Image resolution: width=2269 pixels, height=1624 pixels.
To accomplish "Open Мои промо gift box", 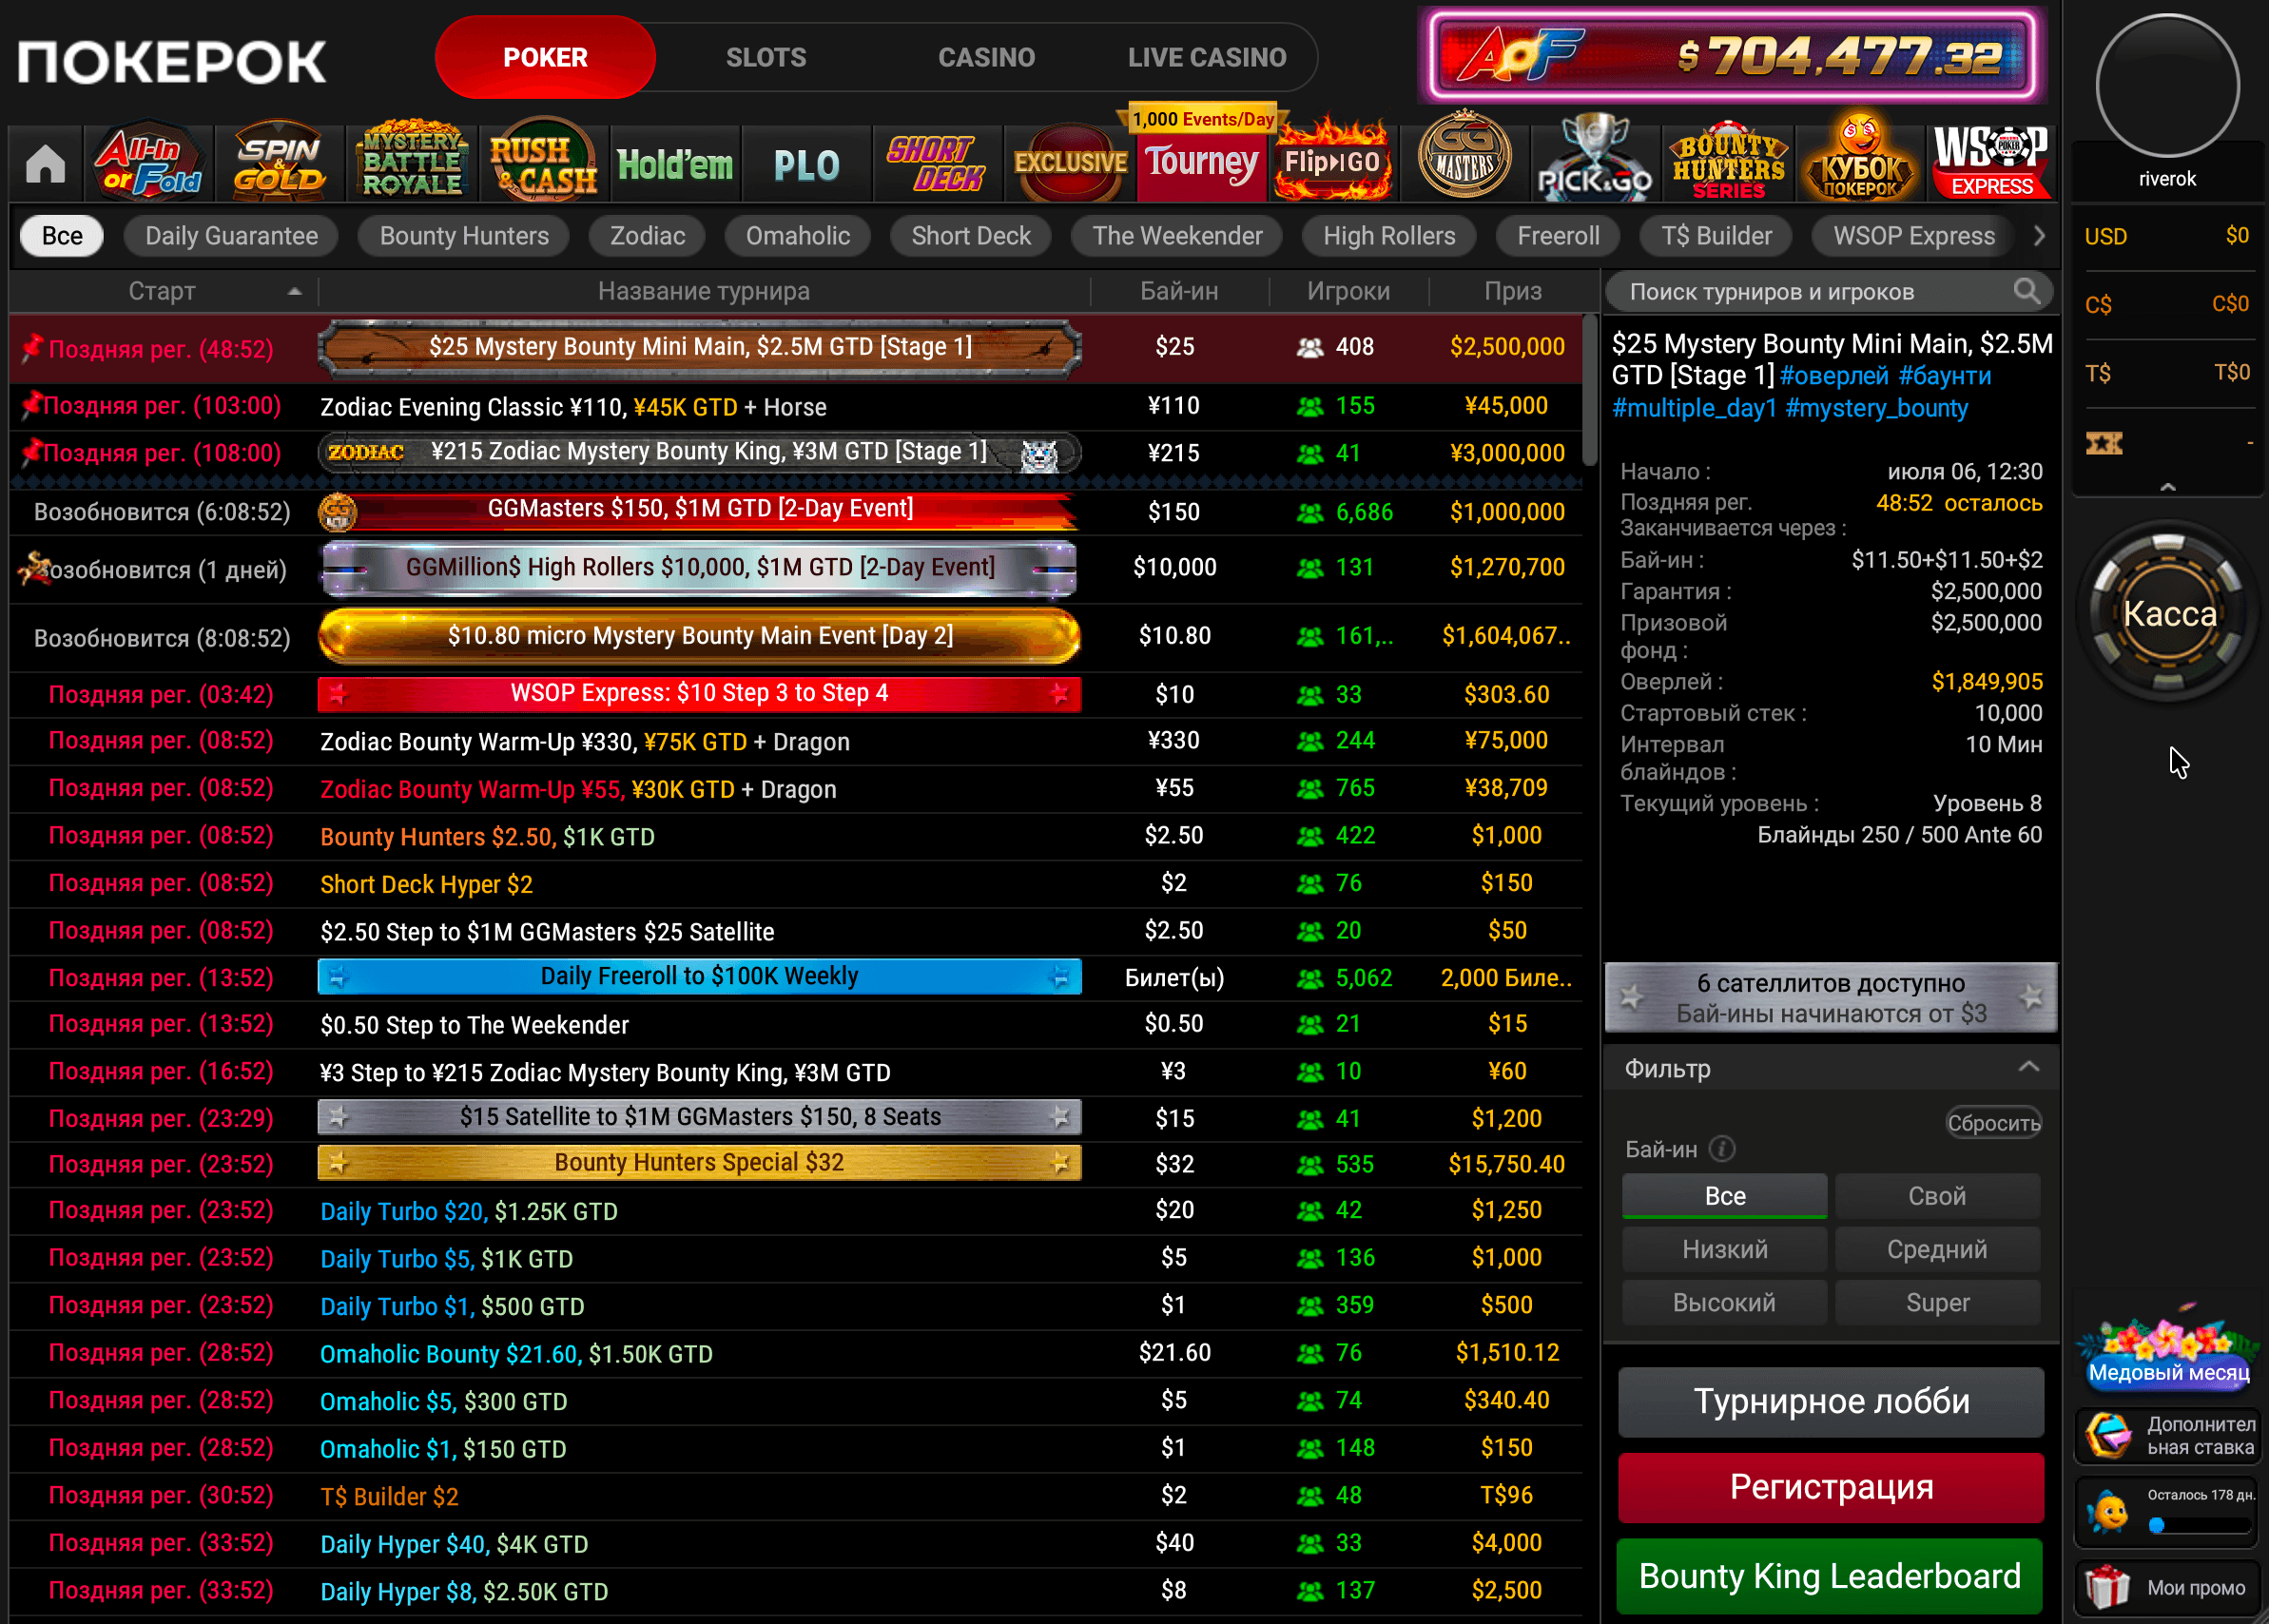I will point(2167,1588).
